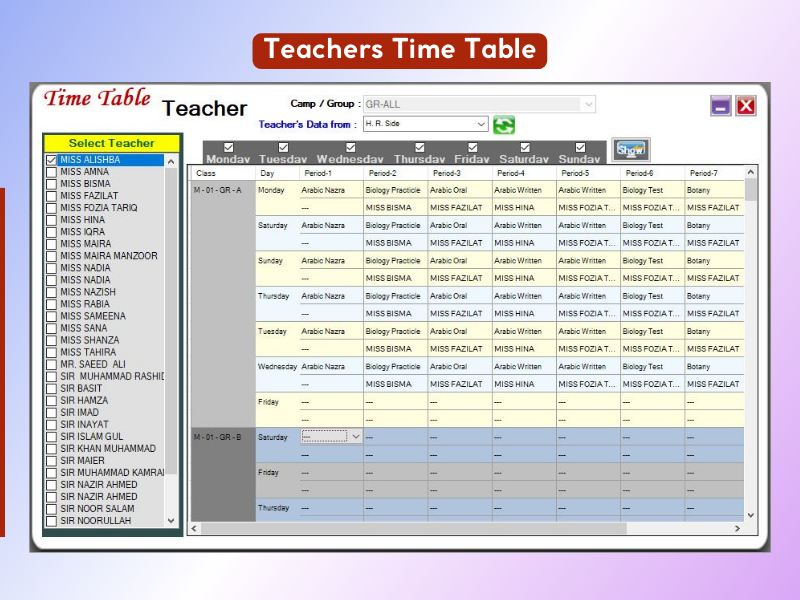Click the timetable horizontal scroll-right arrow
800x600 pixels.
737,528
